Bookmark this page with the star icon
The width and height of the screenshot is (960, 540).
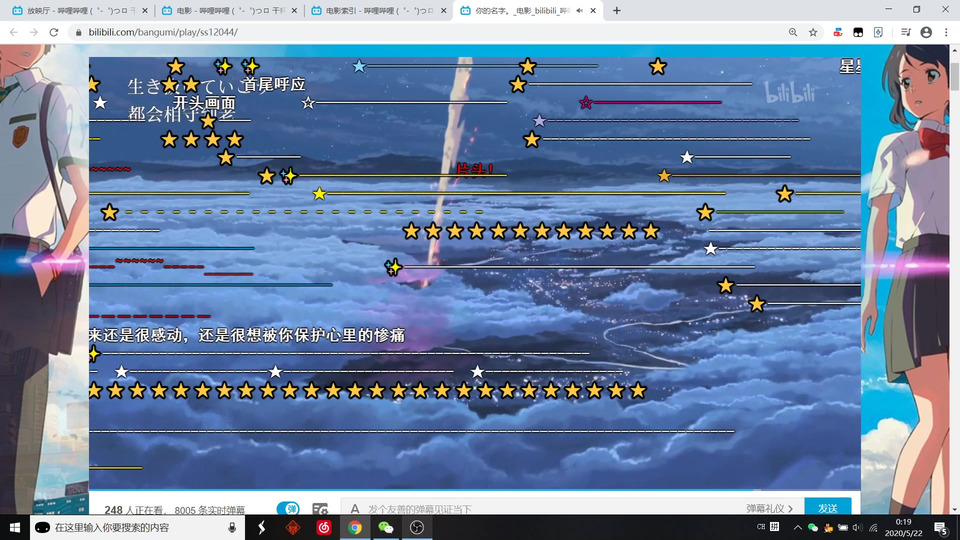813,32
